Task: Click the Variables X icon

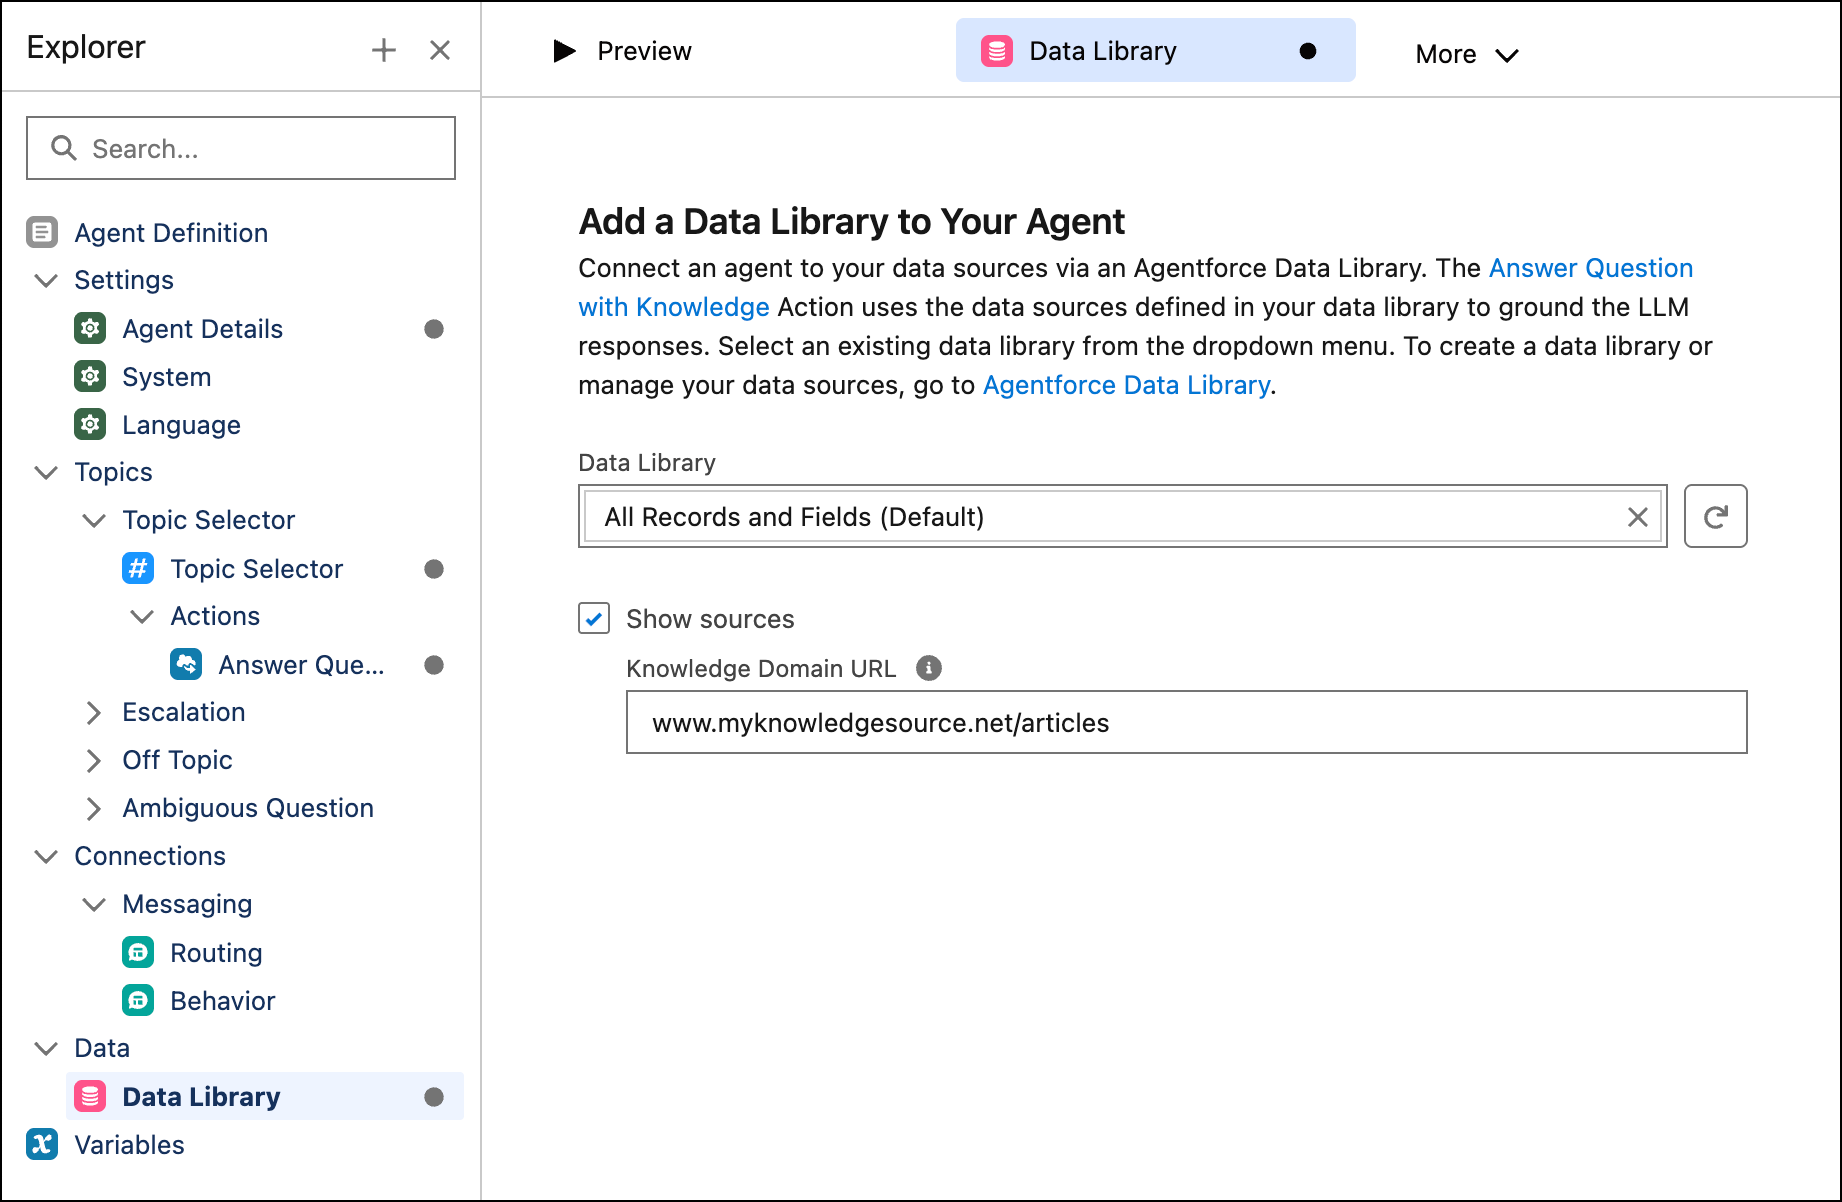Action: [x=42, y=1144]
